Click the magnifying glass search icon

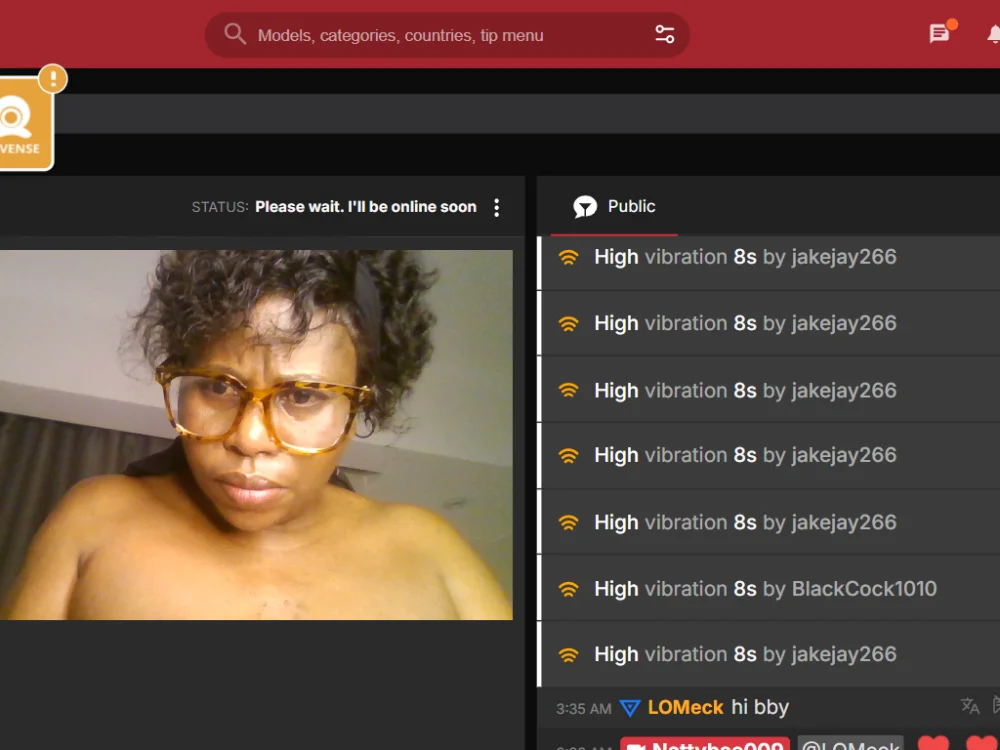[x=235, y=34]
